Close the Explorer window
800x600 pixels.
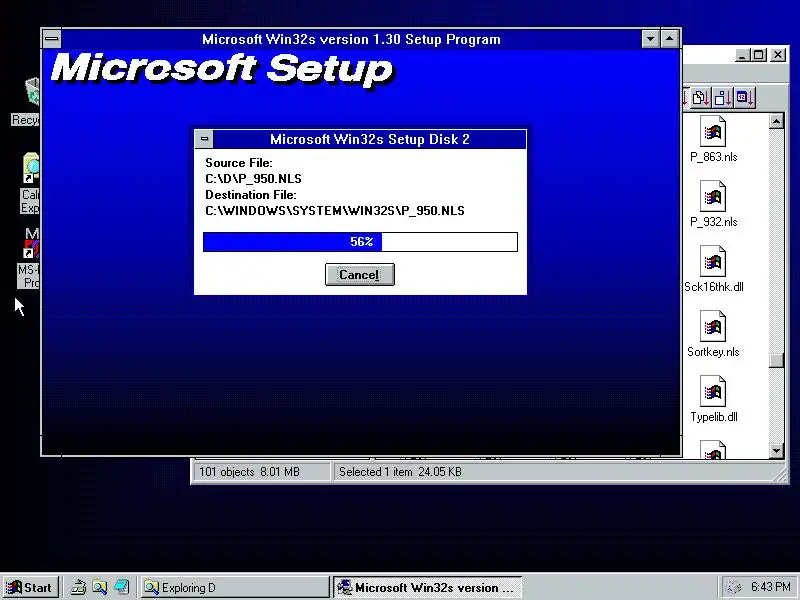point(778,55)
